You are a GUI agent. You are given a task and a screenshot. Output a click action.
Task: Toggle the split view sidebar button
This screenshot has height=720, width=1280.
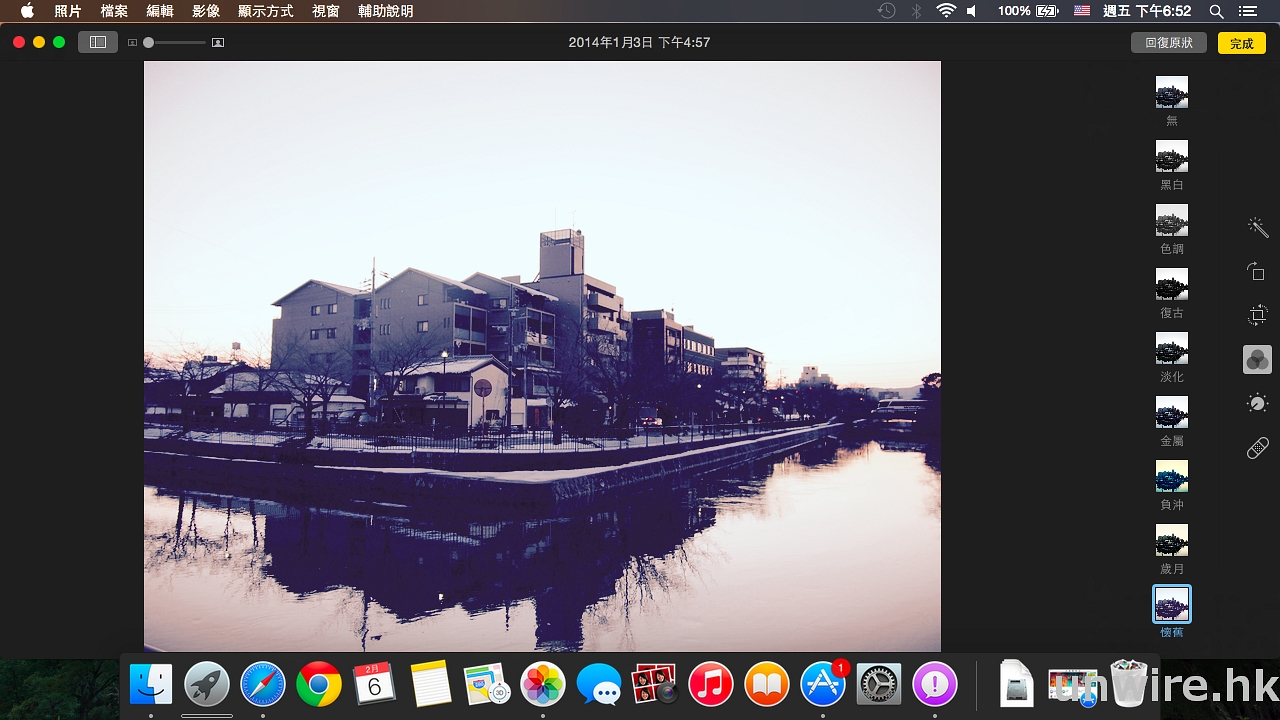click(x=98, y=42)
